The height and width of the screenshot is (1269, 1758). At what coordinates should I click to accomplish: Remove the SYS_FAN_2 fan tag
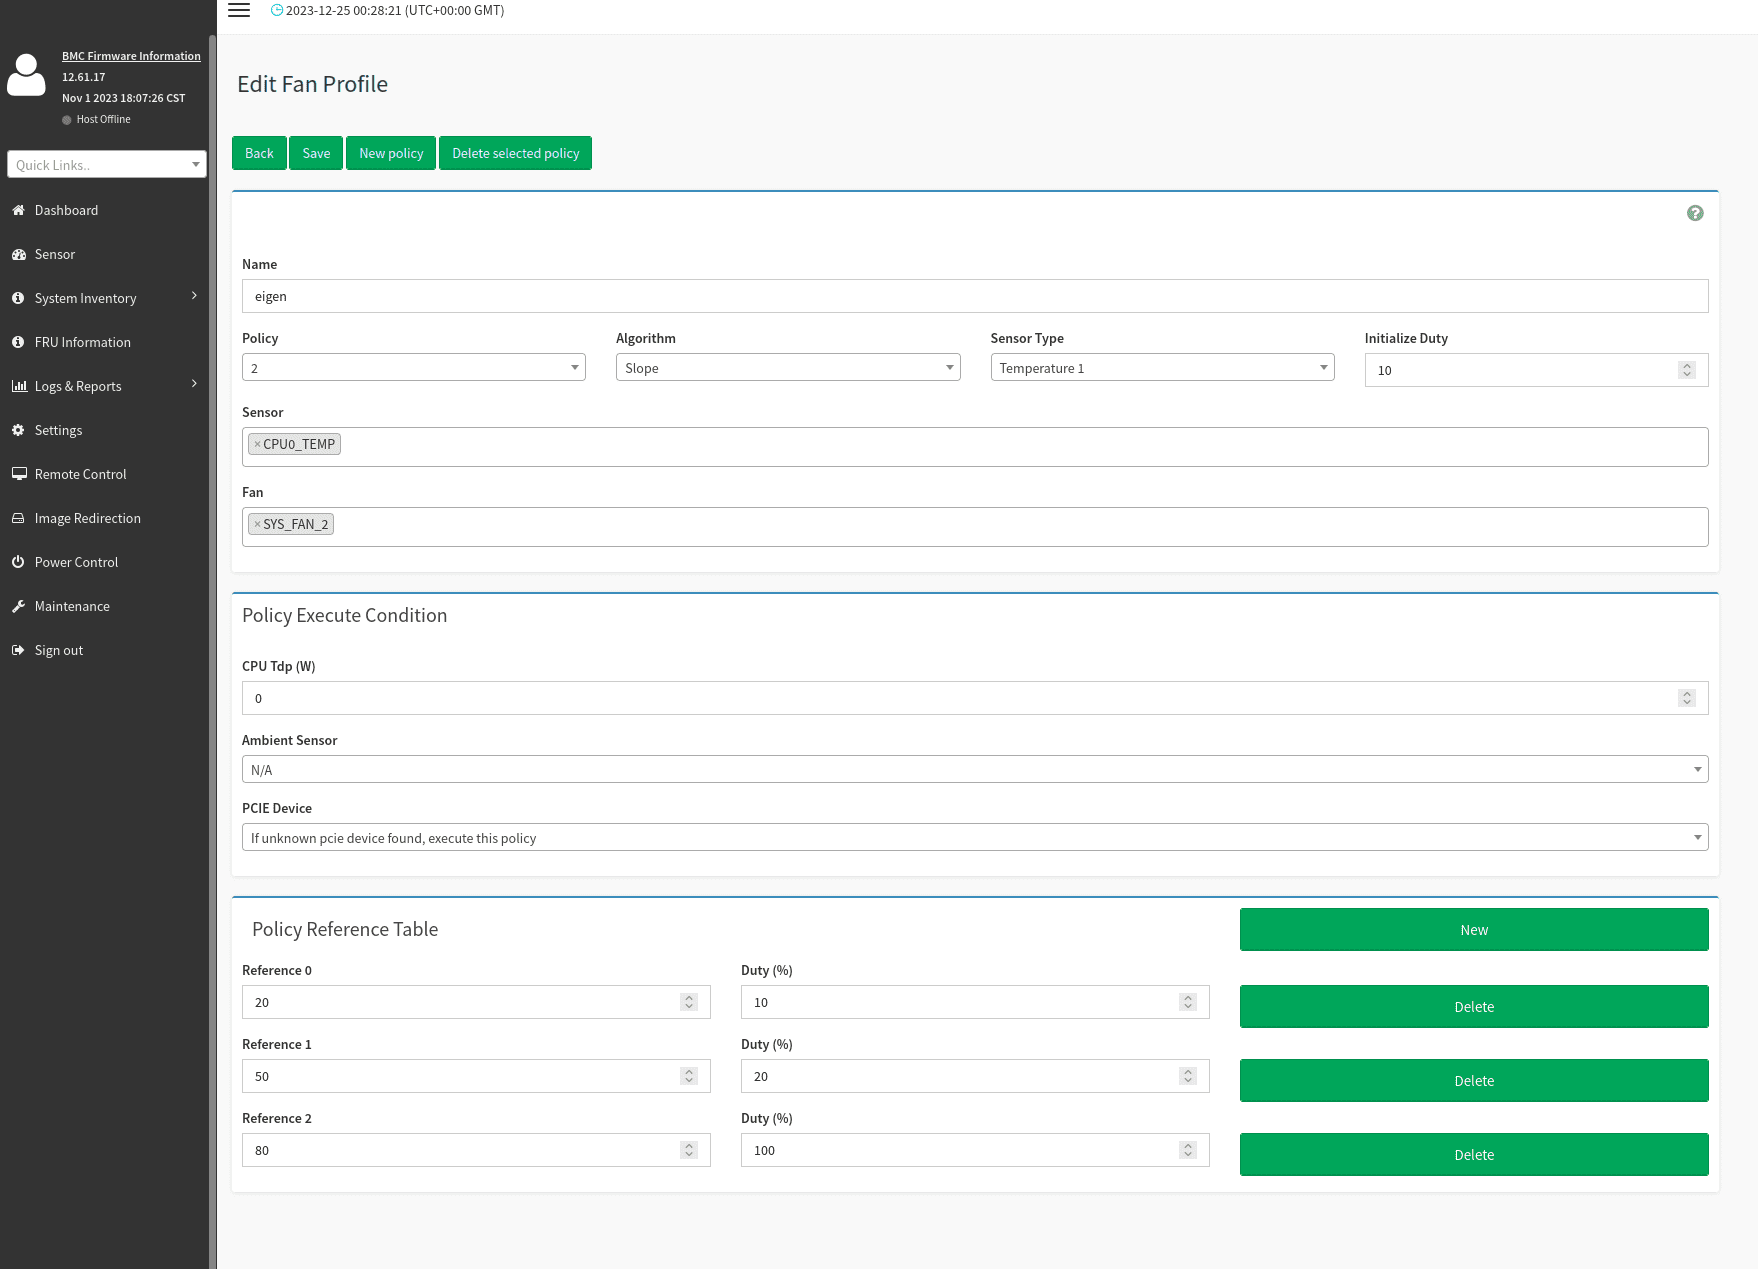[257, 525]
